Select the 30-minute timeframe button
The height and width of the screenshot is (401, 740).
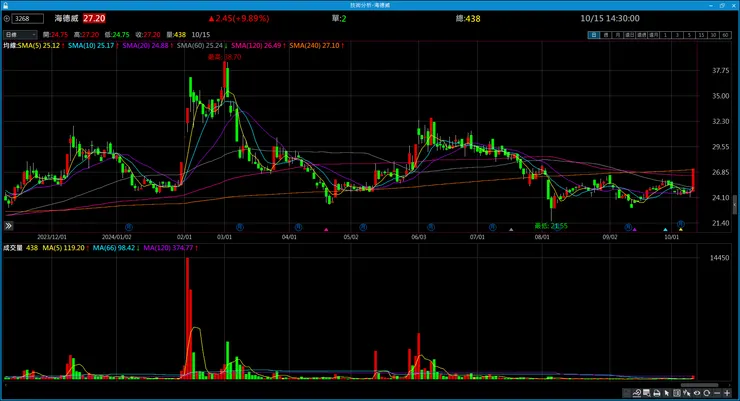(713, 35)
